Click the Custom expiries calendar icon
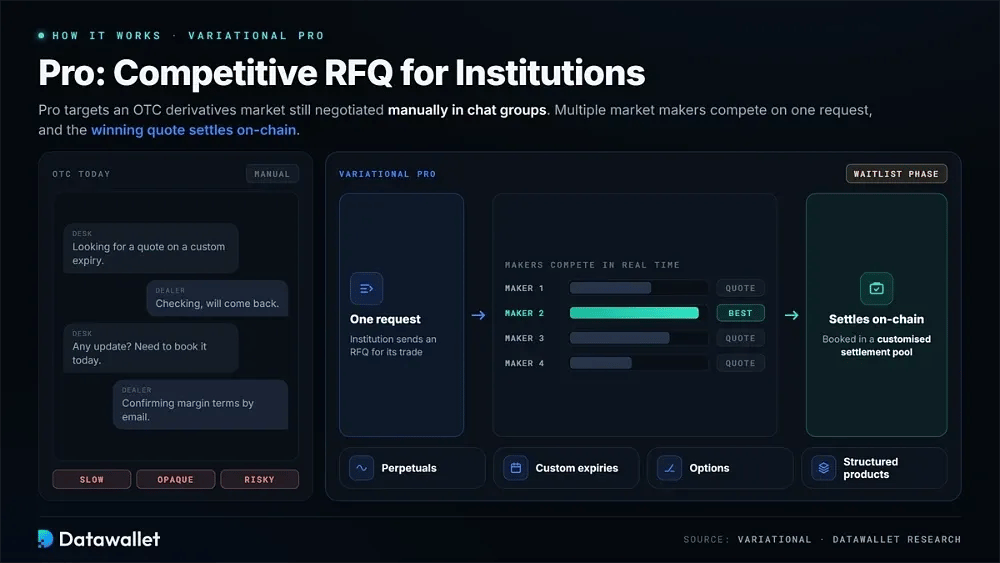 pos(515,468)
